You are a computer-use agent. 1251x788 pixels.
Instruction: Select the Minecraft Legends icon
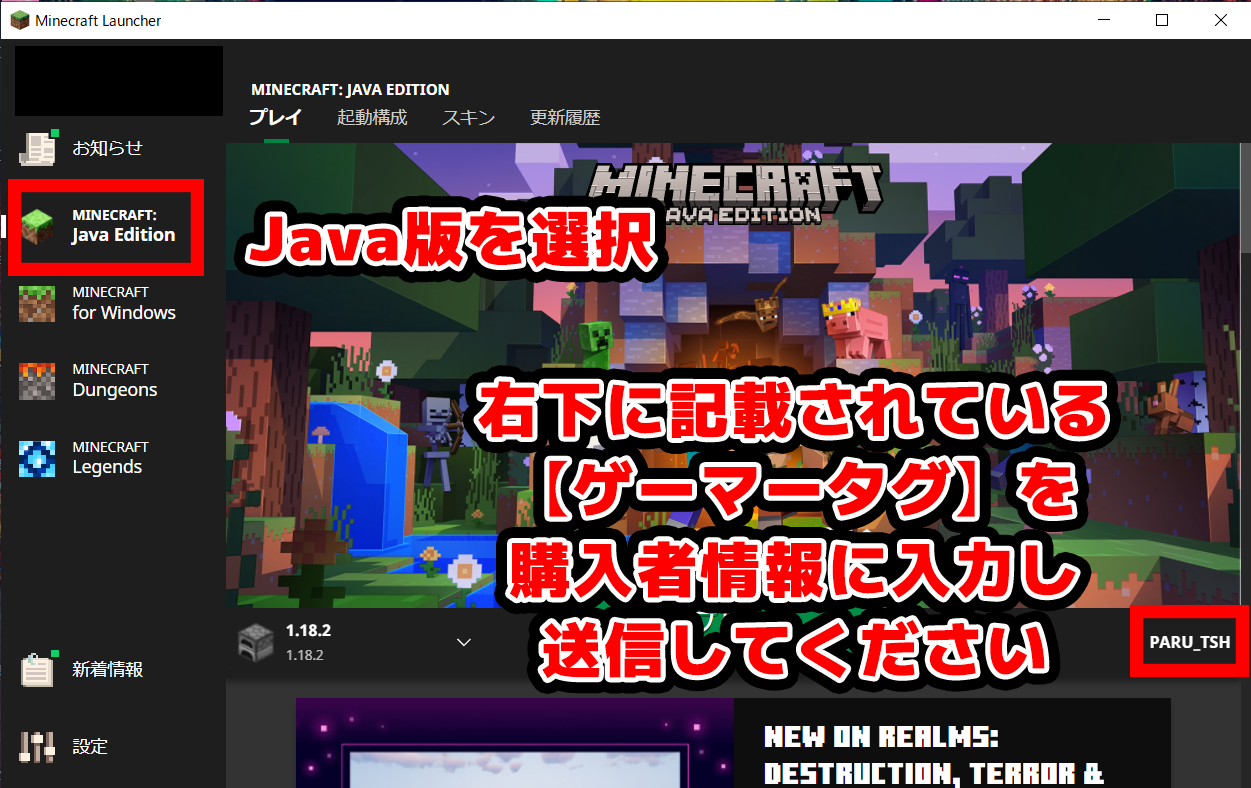click(x=38, y=458)
